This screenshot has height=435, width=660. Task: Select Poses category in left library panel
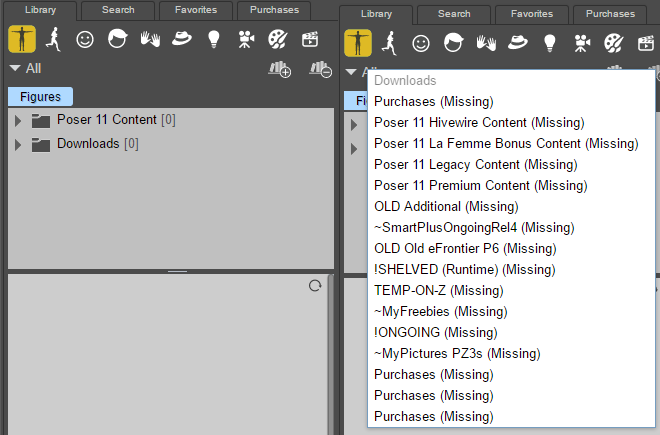click(x=53, y=39)
